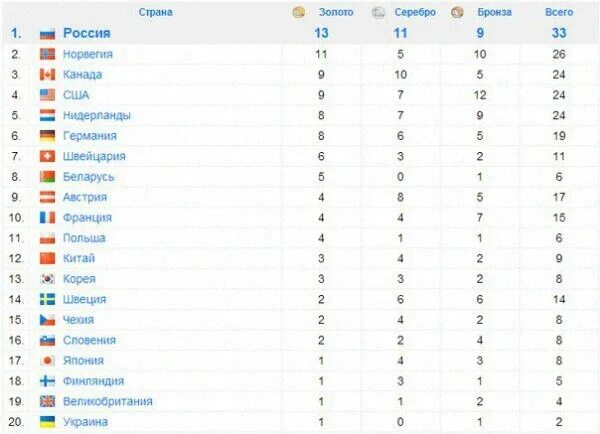
Task: Click the Серебро column header
Action: point(415,12)
